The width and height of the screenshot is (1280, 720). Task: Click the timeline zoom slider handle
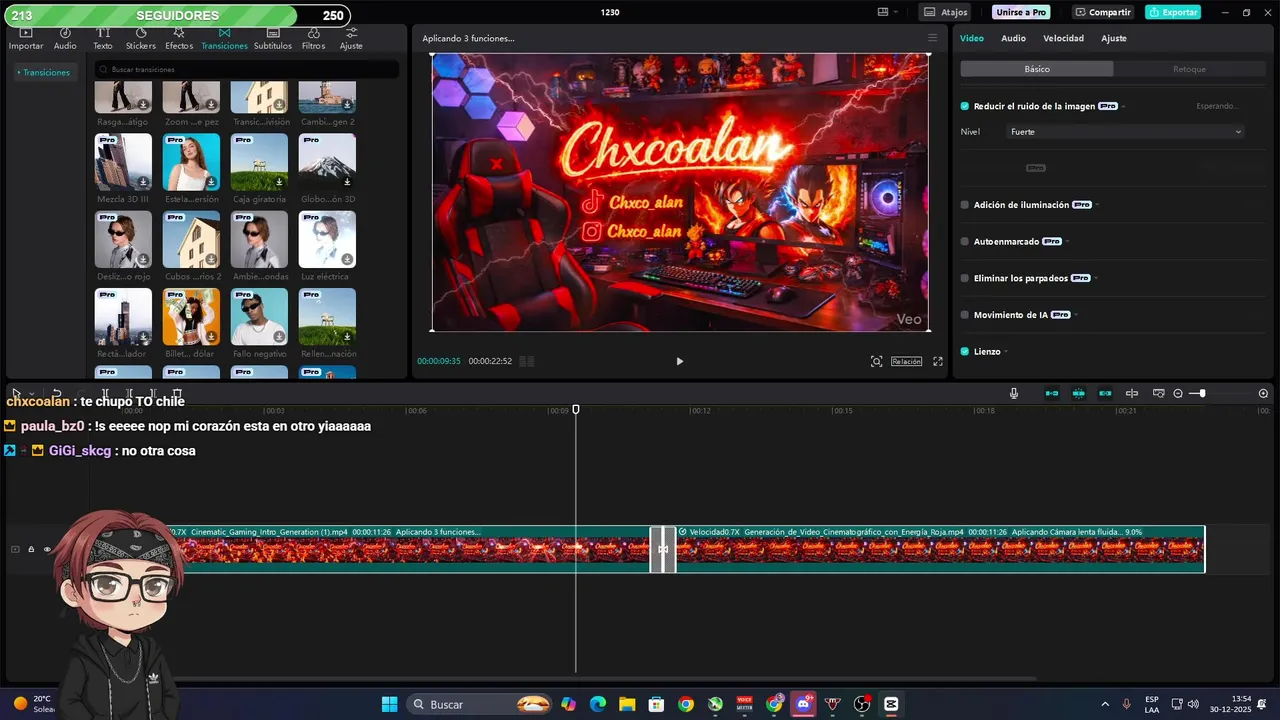(x=1202, y=394)
